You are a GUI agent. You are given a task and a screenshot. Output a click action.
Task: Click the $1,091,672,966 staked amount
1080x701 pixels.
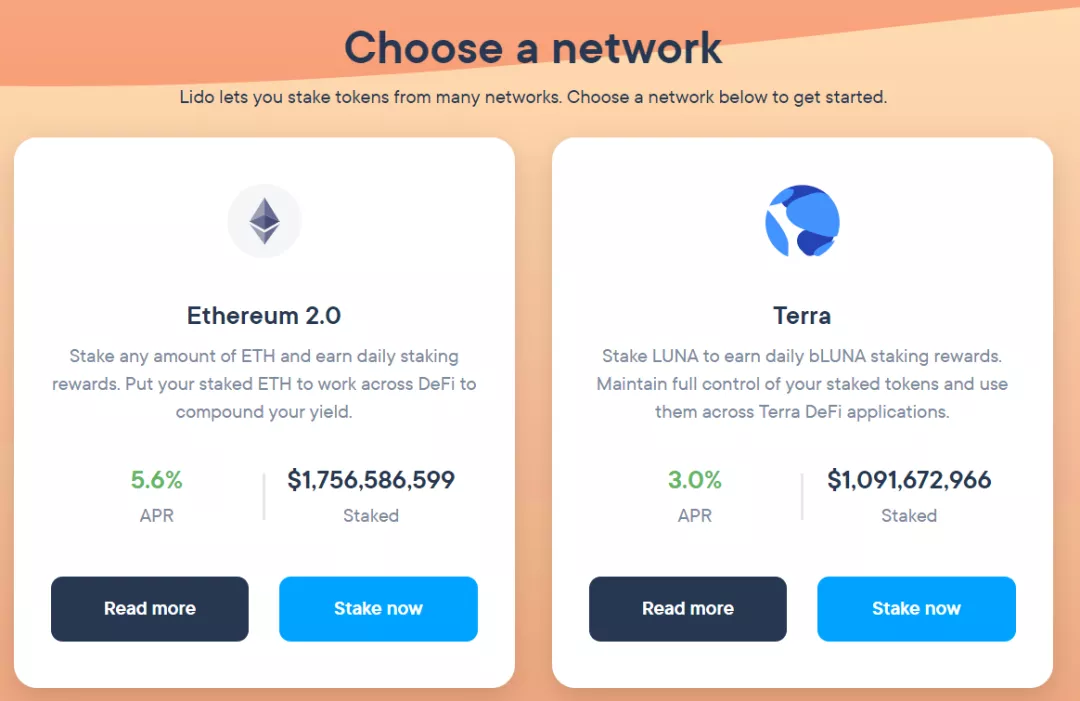[908, 480]
